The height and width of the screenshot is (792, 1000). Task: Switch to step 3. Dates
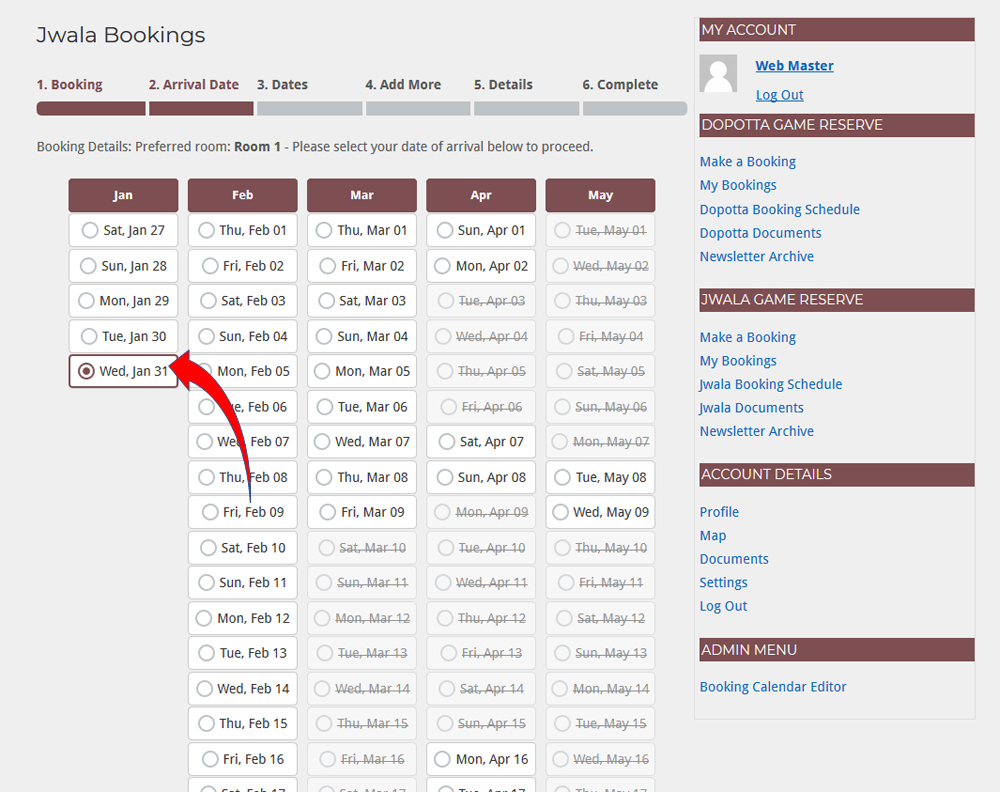(282, 85)
